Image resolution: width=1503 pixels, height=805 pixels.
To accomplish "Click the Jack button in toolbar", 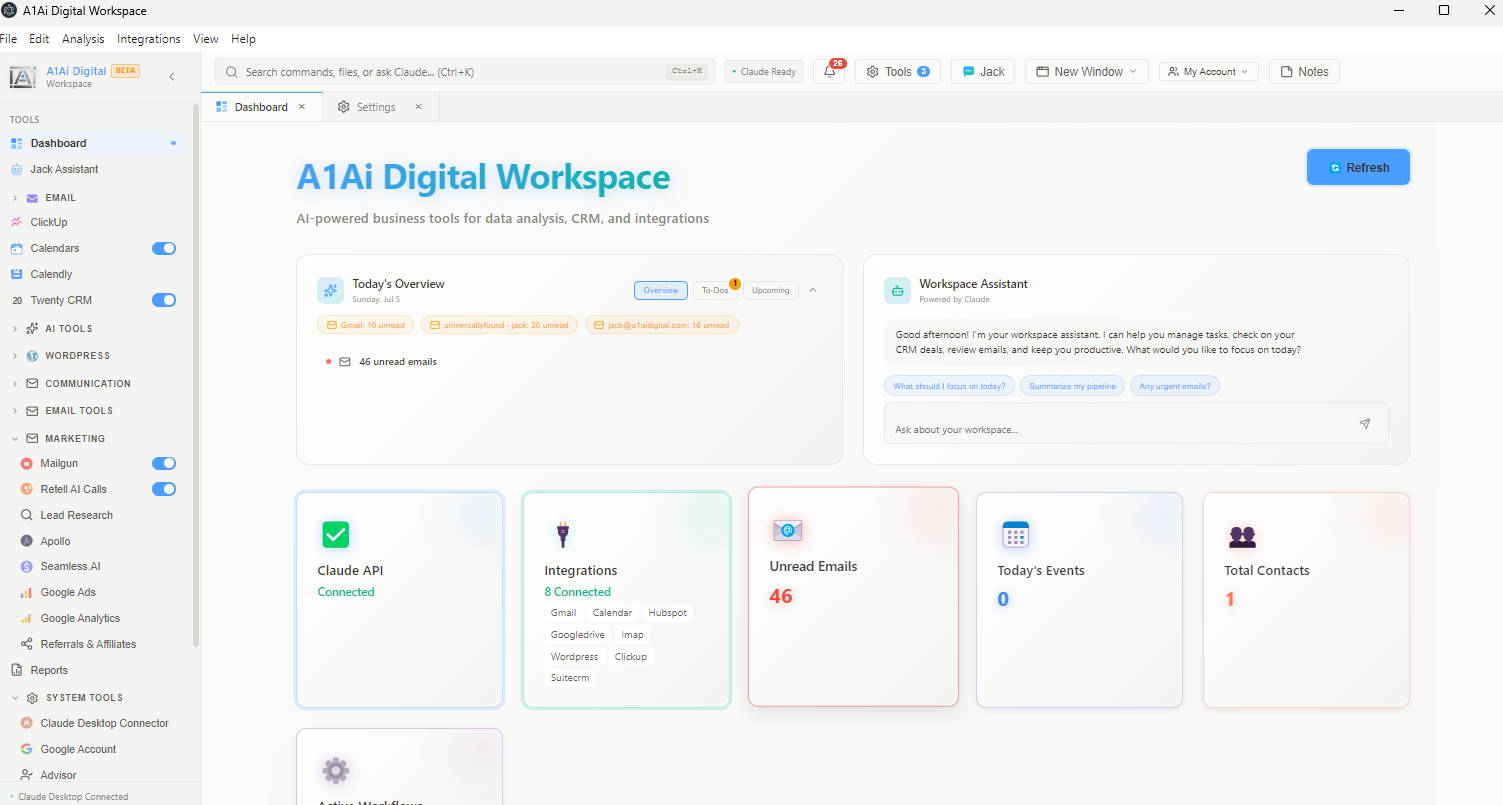I will tap(983, 72).
